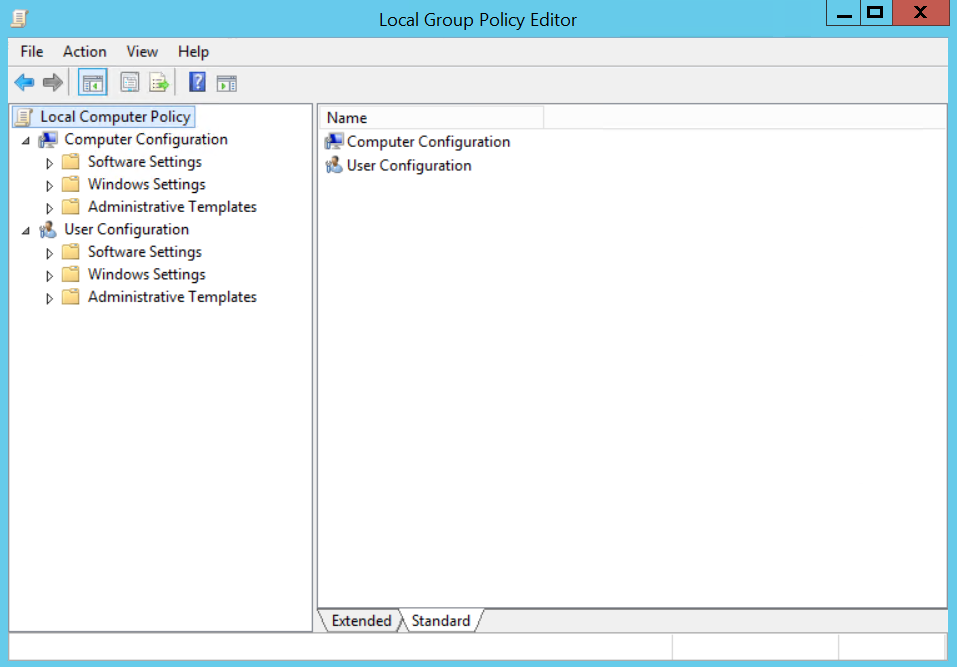This screenshot has height=667, width=957.
Task: Open Help via the question mark icon
Action: (x=197, y=82)
